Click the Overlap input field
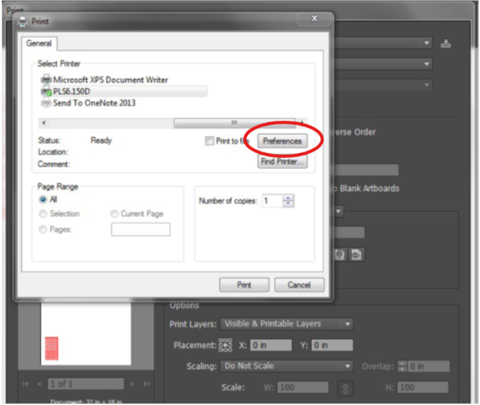Image resolution: width=480 pixels, height=405 pixels. 428,366
